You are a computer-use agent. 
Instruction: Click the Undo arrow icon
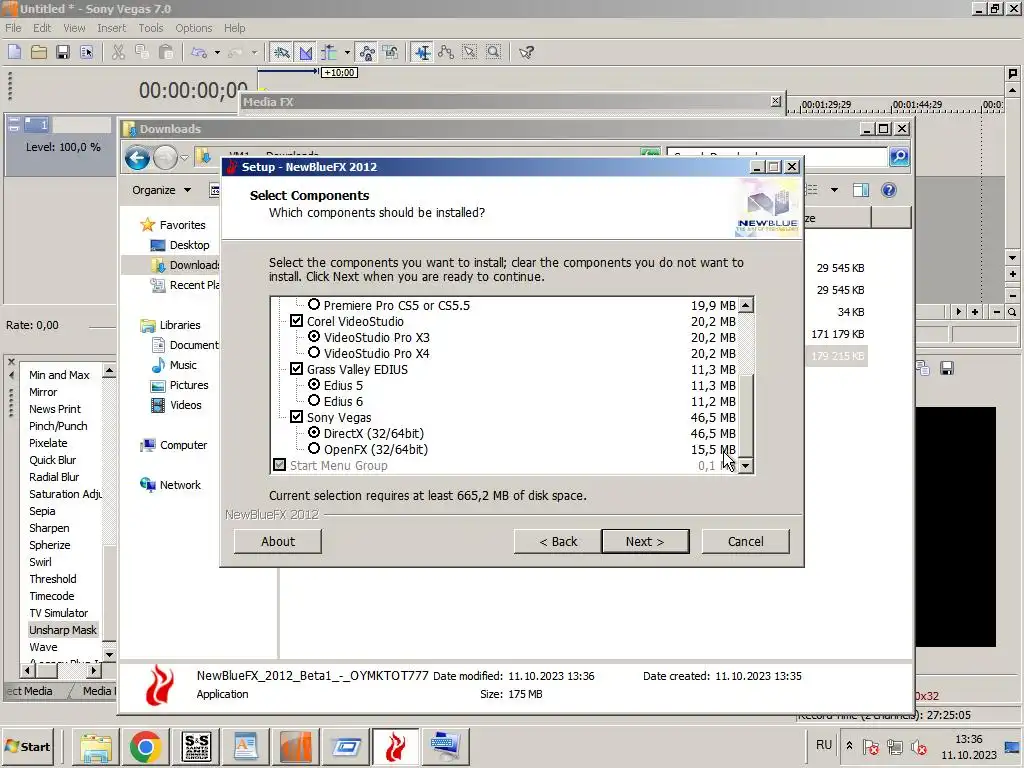(x=199, y=52)
